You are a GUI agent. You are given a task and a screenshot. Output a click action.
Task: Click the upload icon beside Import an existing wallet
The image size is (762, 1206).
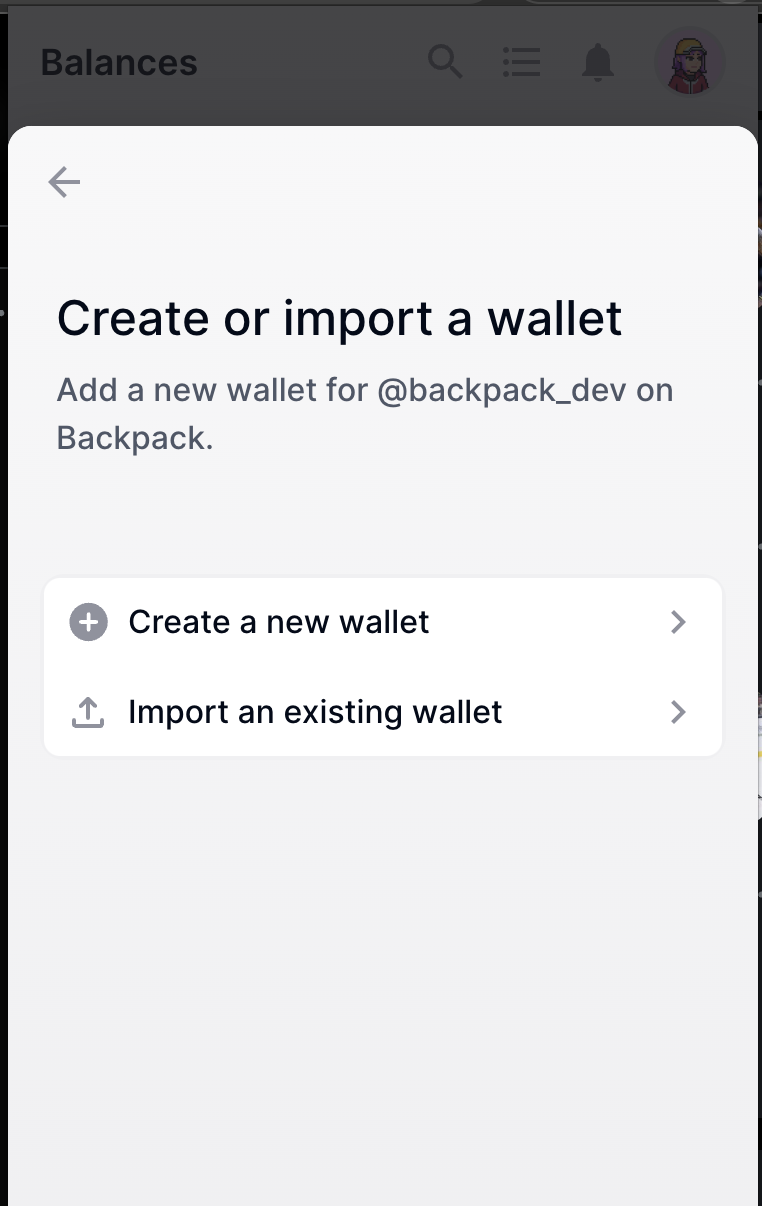point(88,711)
